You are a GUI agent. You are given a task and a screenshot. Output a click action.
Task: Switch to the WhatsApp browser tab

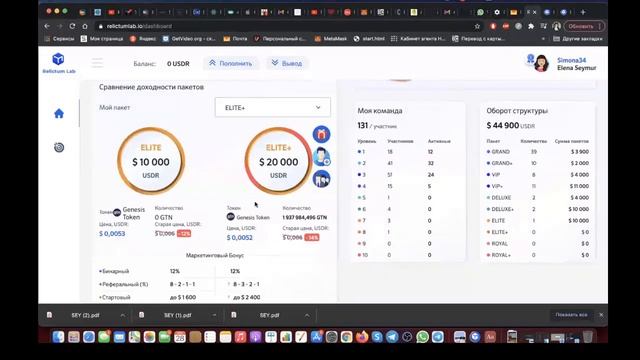click(480, 12)
